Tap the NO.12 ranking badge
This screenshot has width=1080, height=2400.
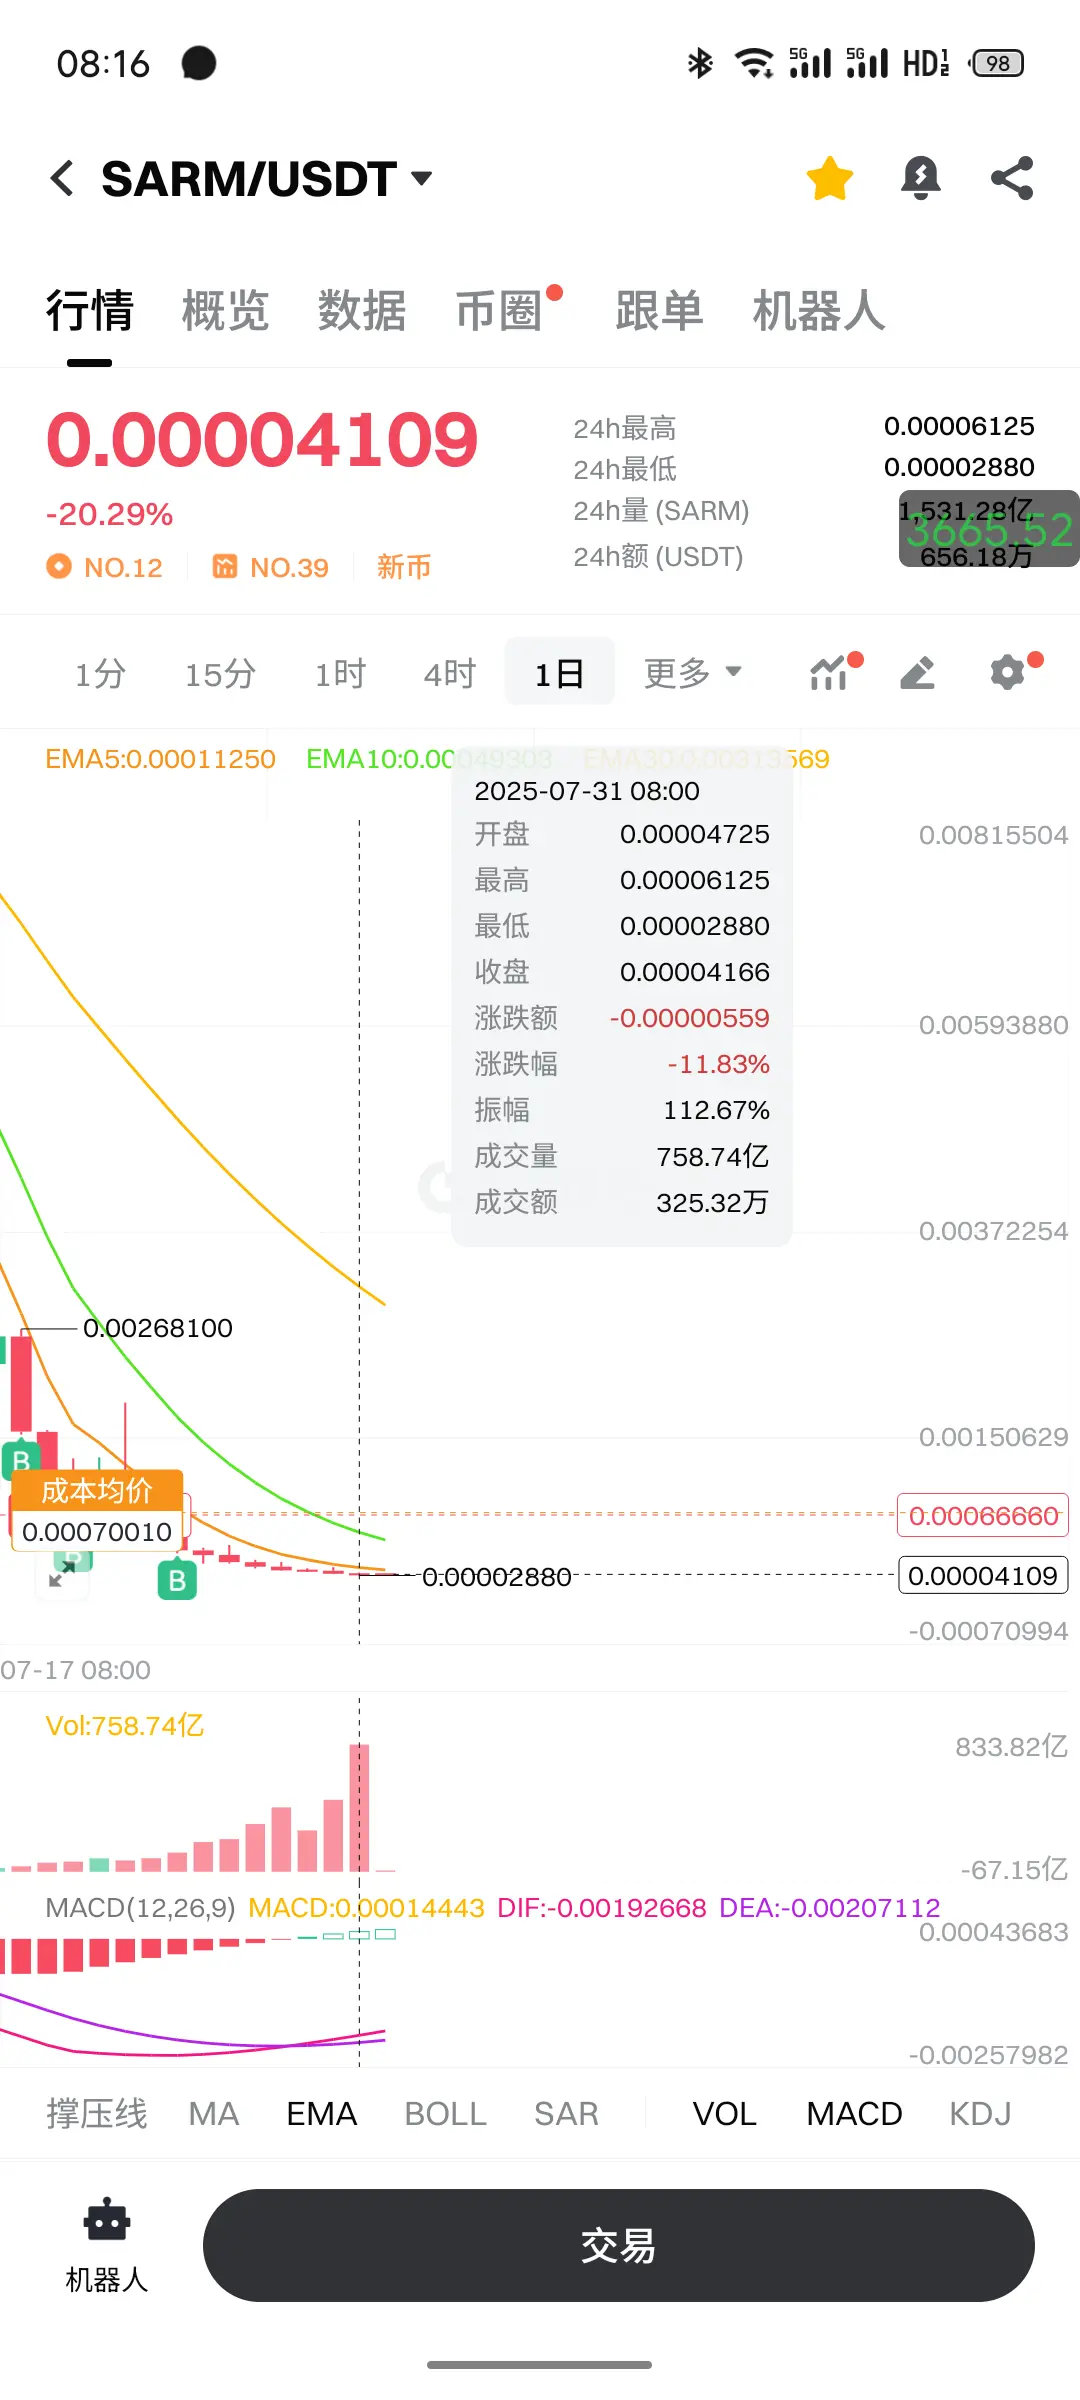[x=104, y=567]
